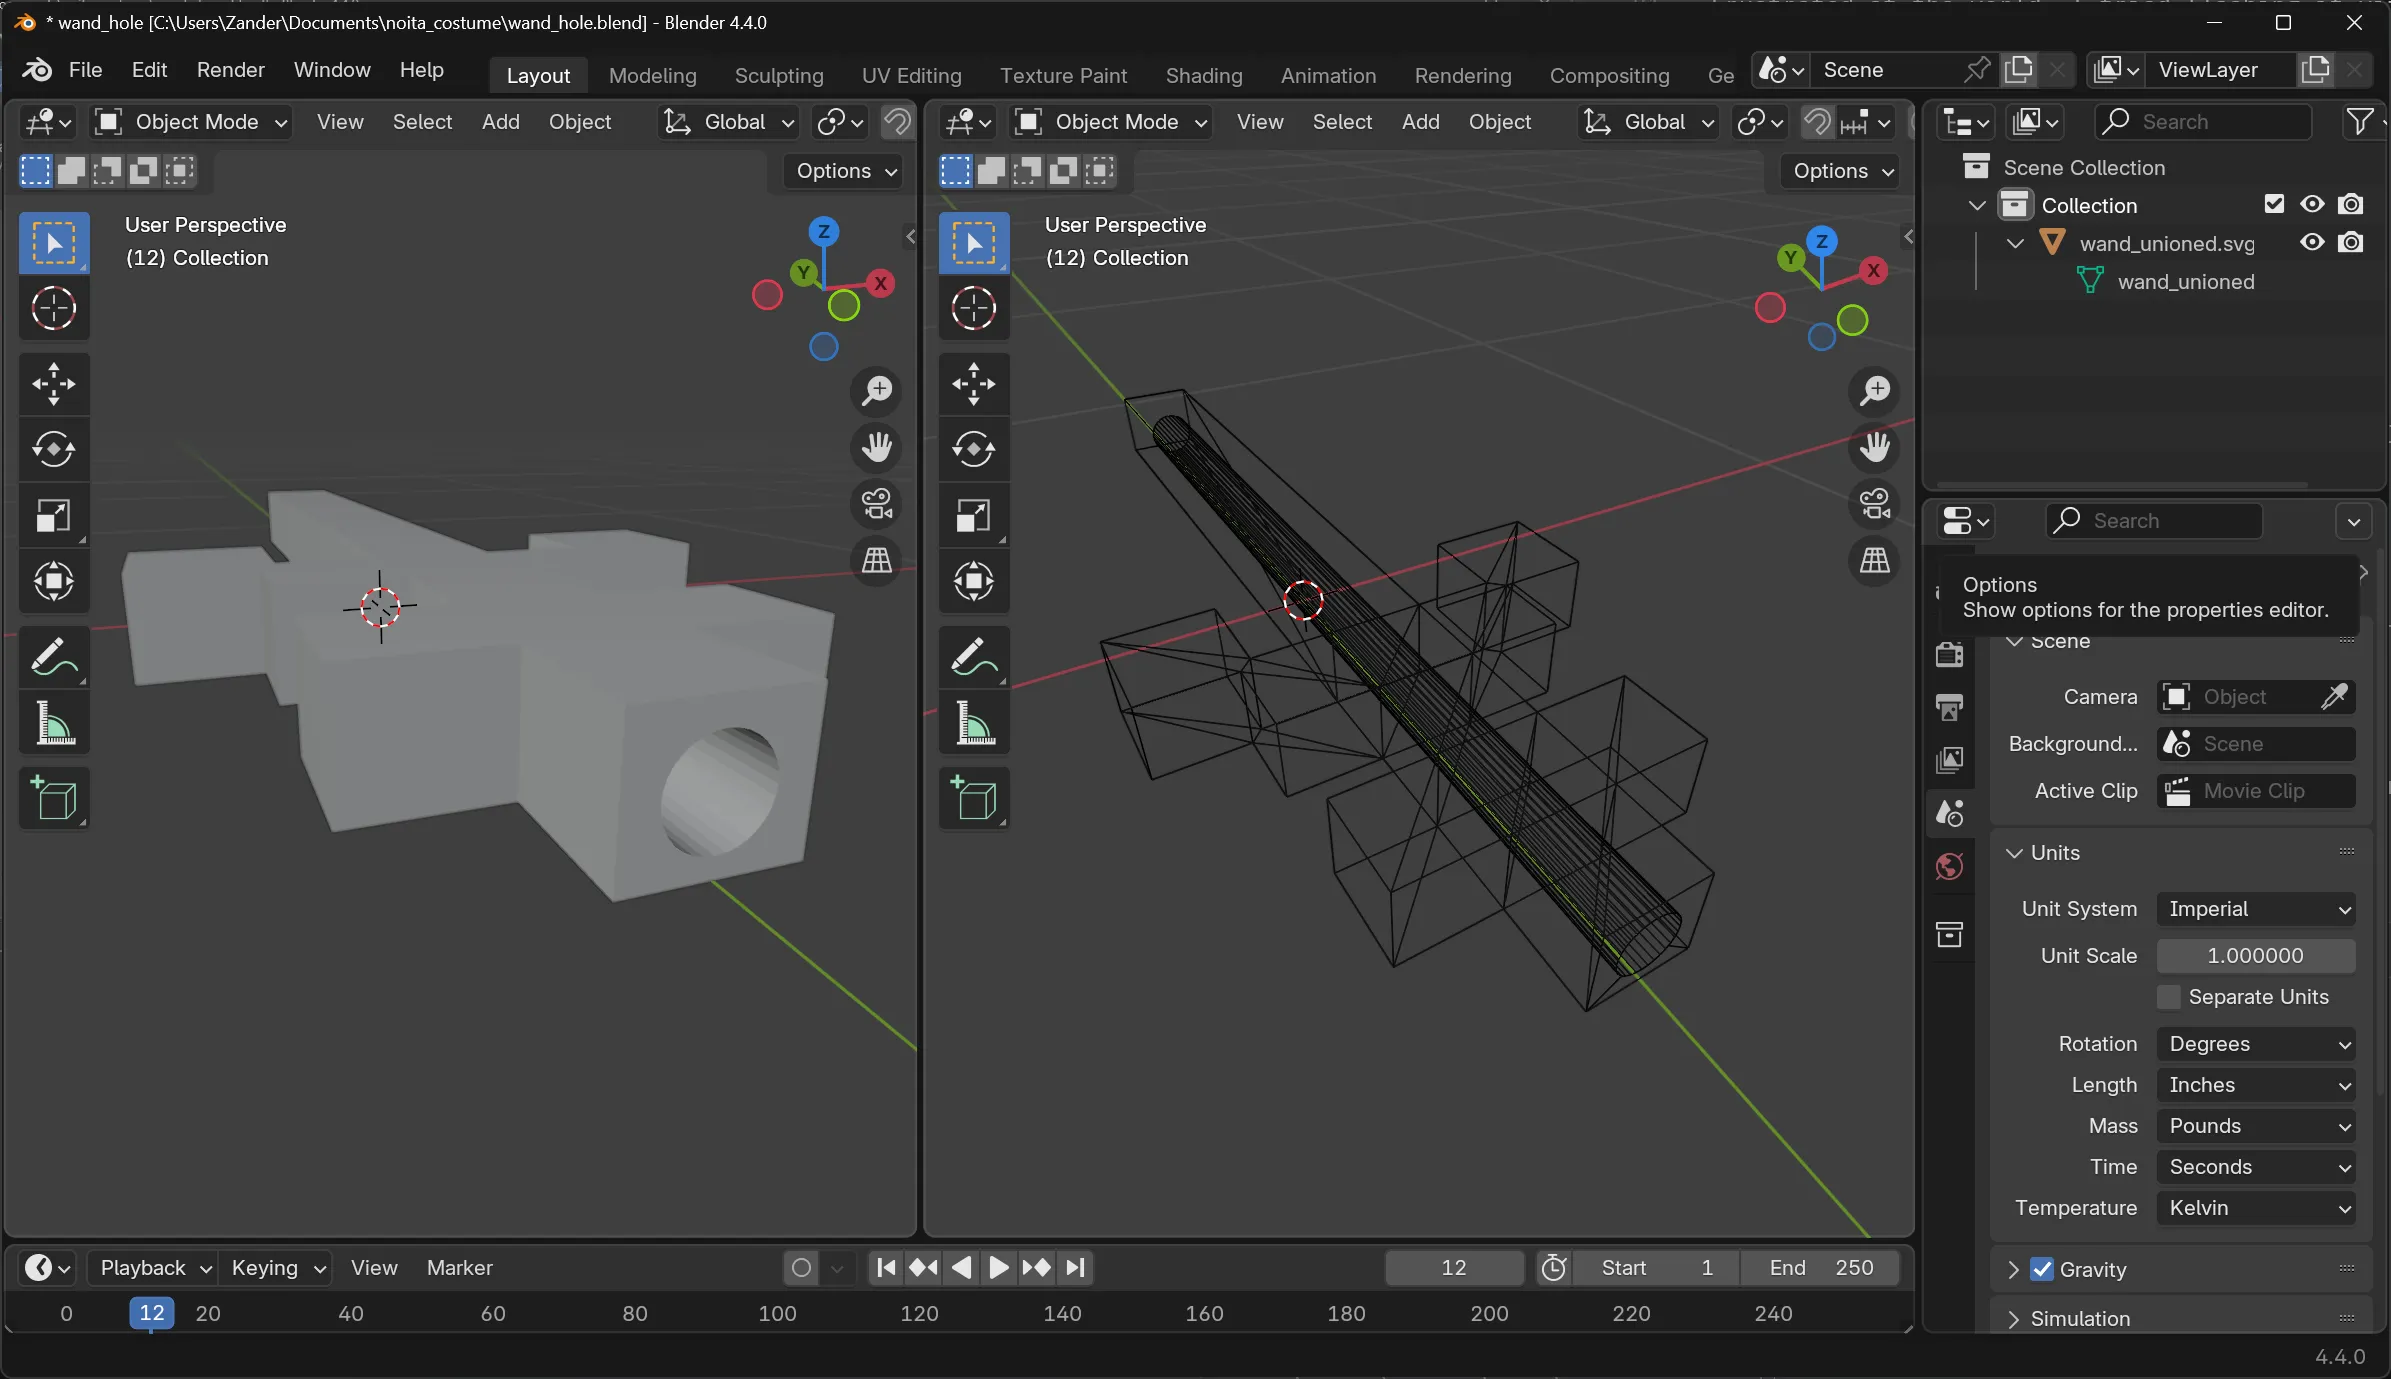Click the Add Cube tool in left viewport
The width and height of the screenshot is (2391, 1379).
tap(54, 799)
